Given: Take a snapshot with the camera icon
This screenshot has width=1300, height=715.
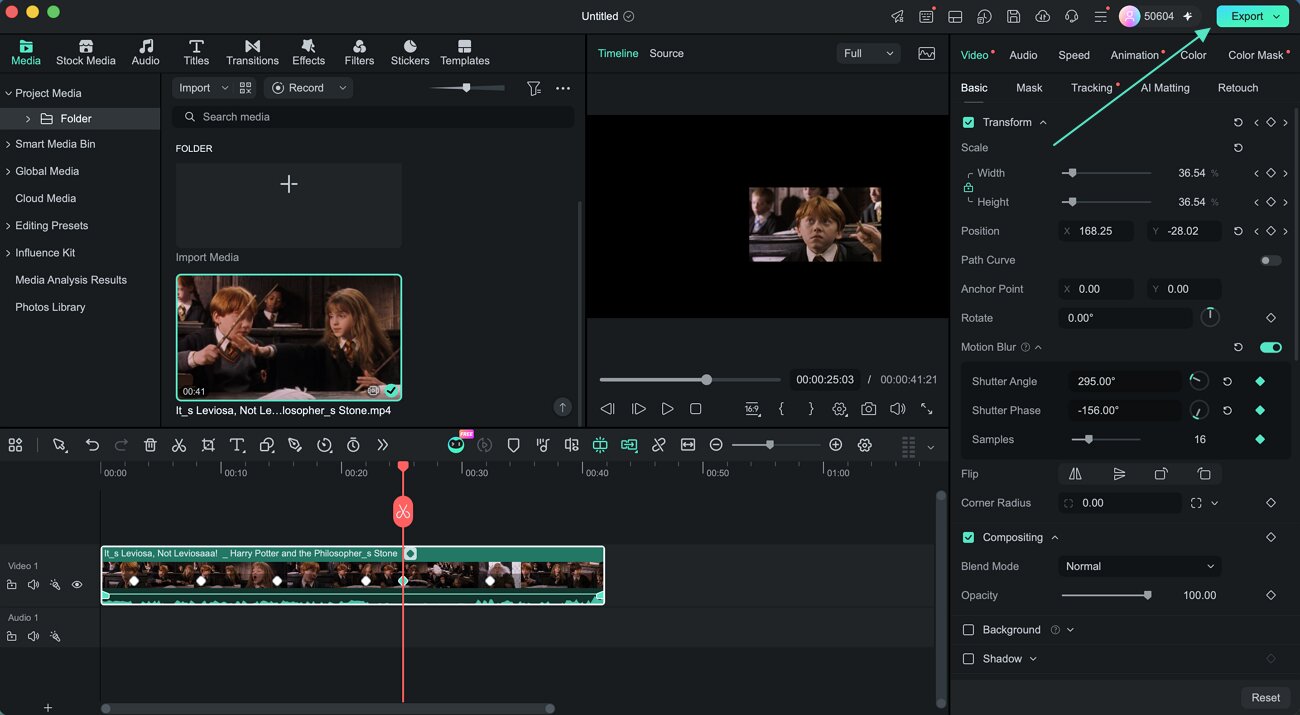Looking at the screenshot, I should pyautogui.click(x=868, y=409).
